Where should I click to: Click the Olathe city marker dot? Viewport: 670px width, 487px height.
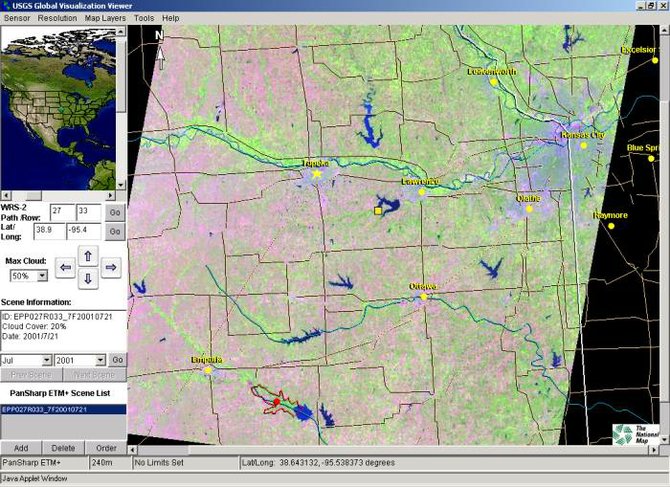pos(529,209)
